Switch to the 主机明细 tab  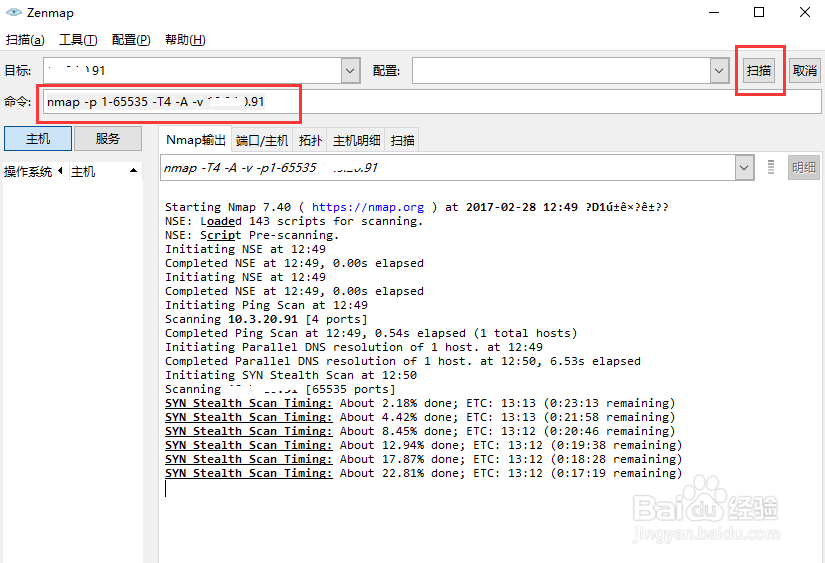click(x=356, y=140)
